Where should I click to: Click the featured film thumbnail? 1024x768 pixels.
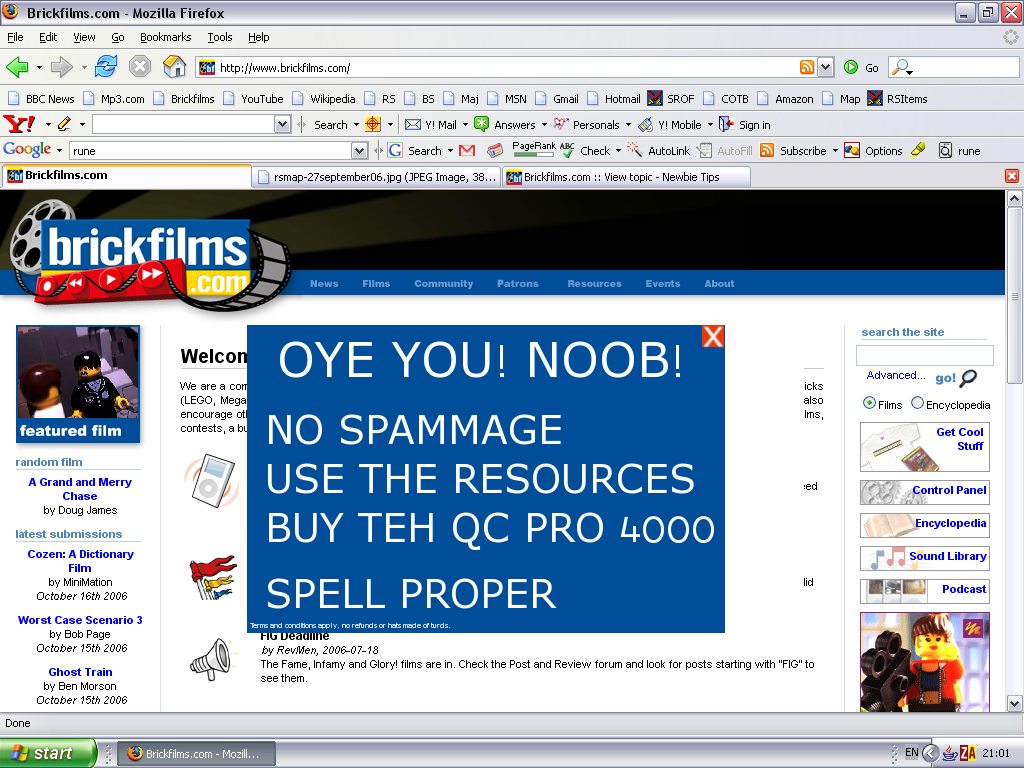tap(78, 384)
